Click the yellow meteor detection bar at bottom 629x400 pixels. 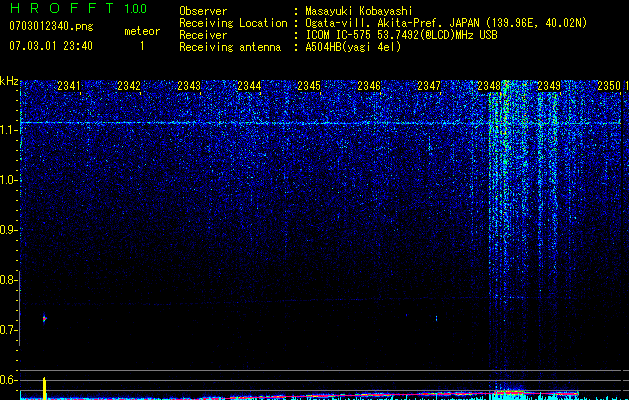tap(45, 388)
